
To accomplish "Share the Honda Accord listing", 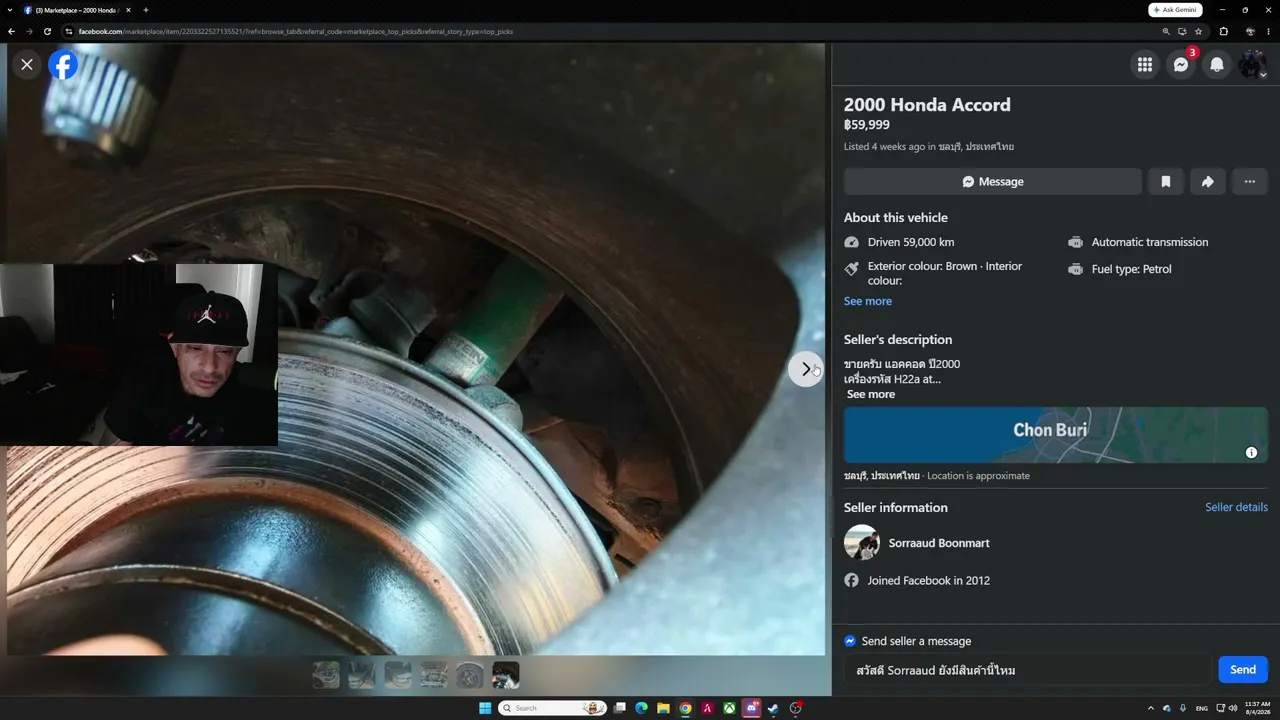I will (x=1208, y=181).
